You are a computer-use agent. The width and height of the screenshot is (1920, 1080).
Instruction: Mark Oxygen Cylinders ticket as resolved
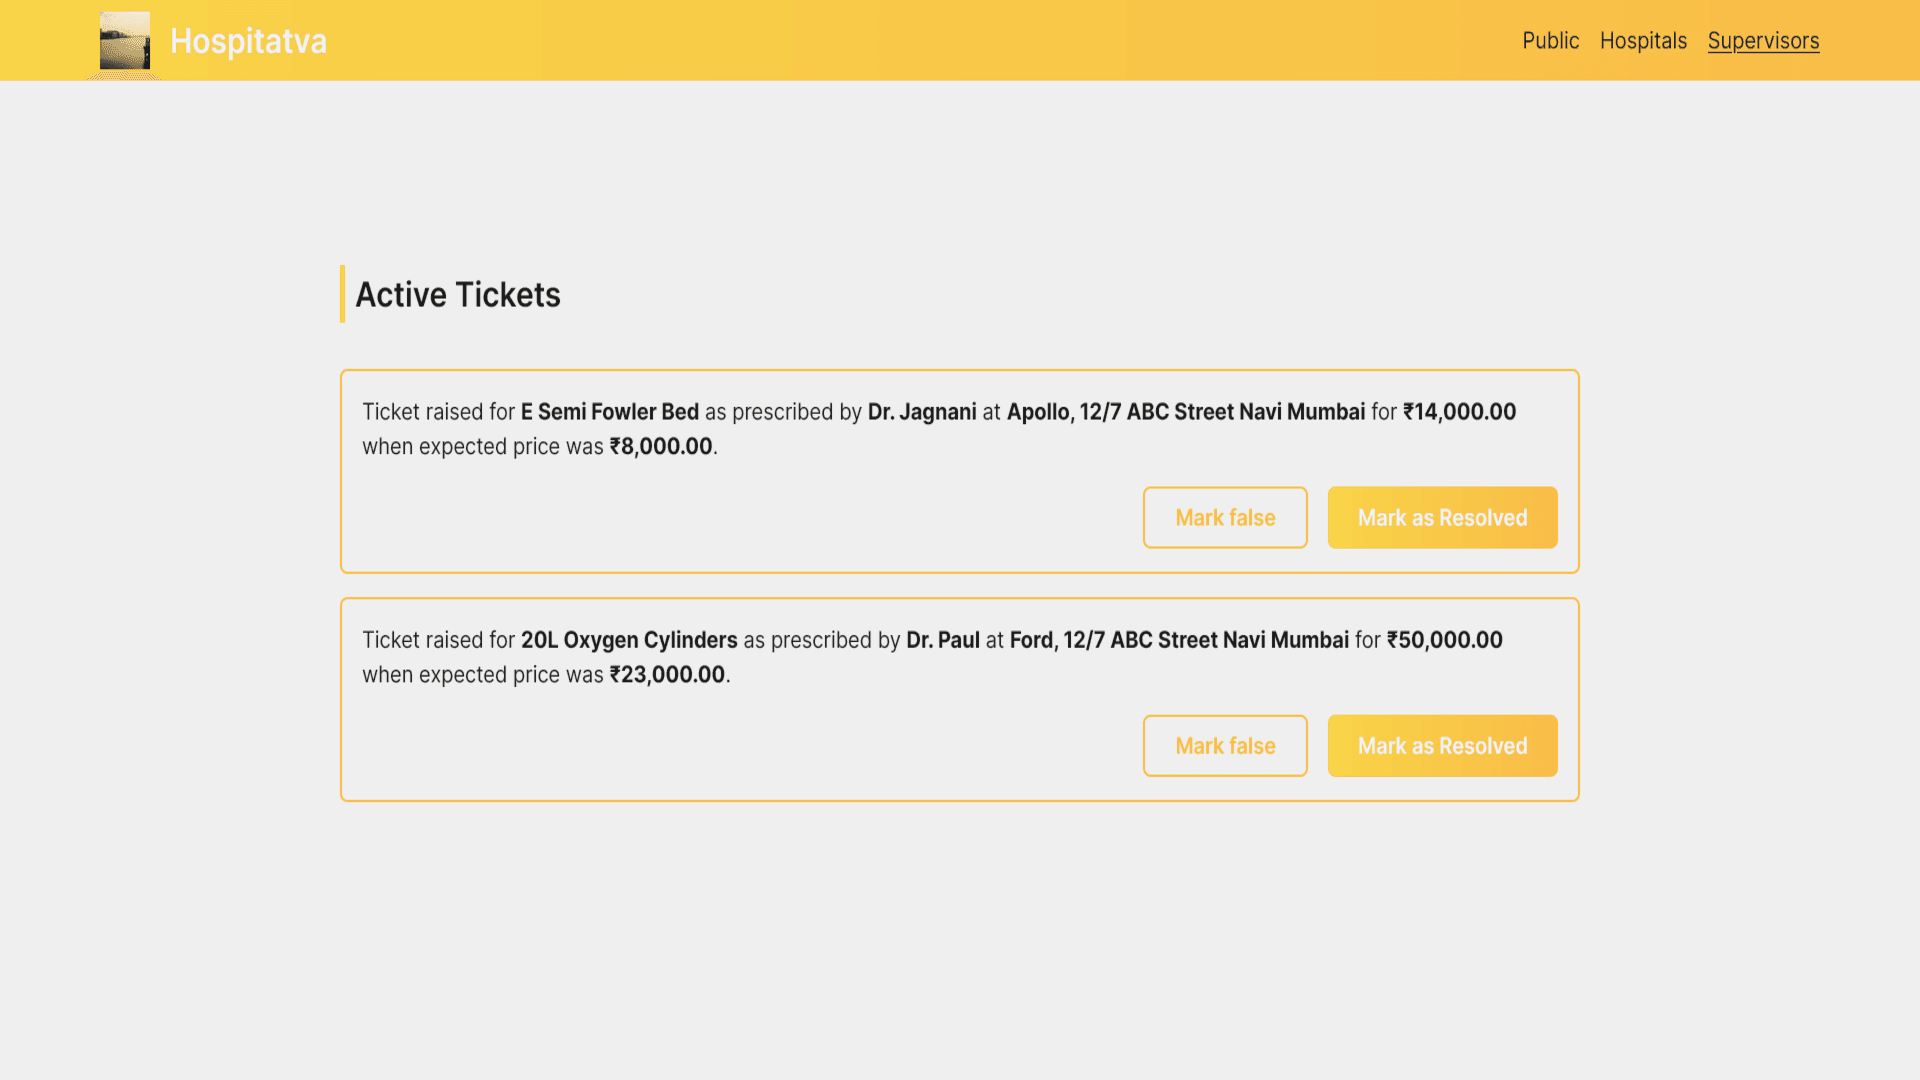(1442, 746)
